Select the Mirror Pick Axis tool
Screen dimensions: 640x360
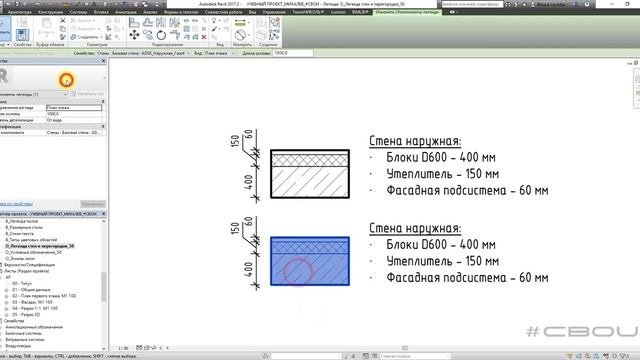click(x=161, y=22)
